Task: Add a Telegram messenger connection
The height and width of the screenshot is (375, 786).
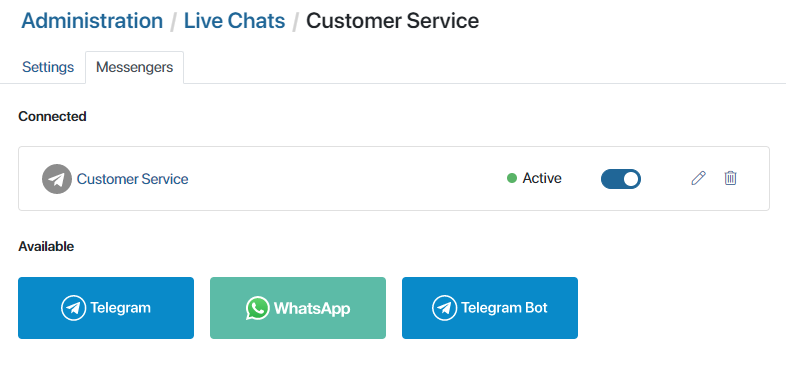Action: pos(106,308)
